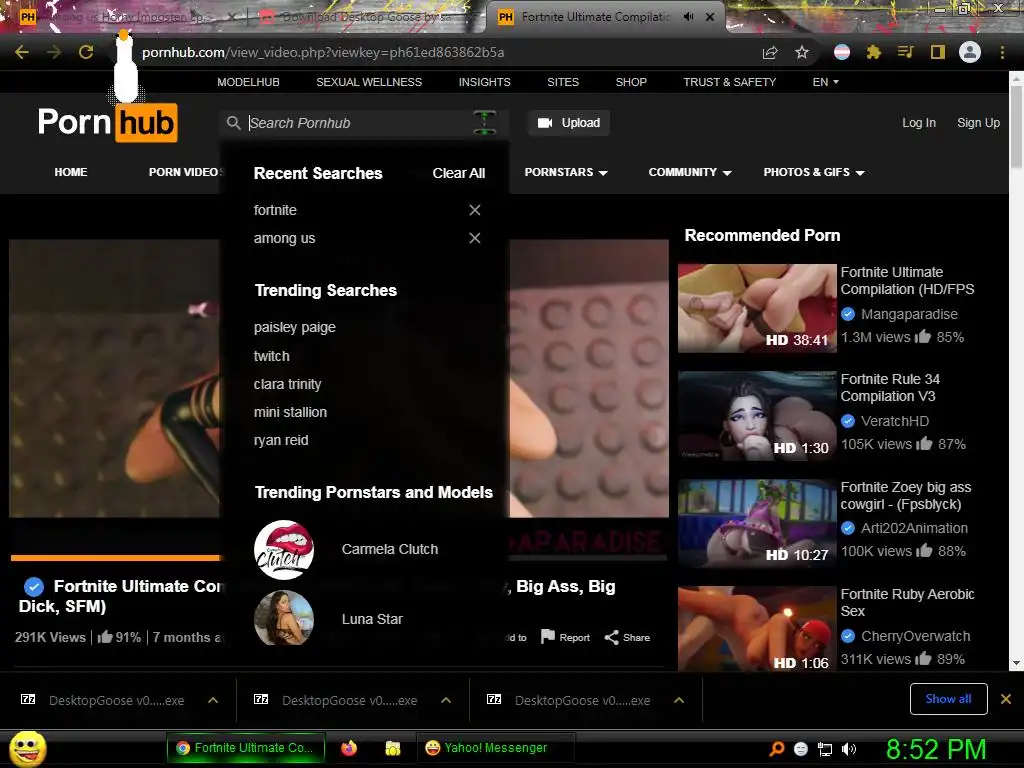Open the Carmela Clutch avatar thumbnail

[x=283, y=549]
